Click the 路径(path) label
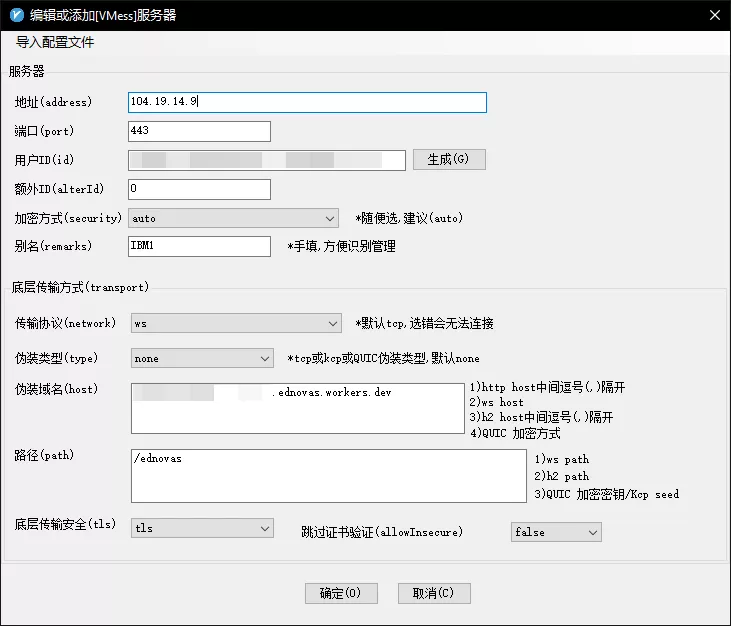Image resolution: width=731 pixels, height=626 pixels. (x=44, y=455)
